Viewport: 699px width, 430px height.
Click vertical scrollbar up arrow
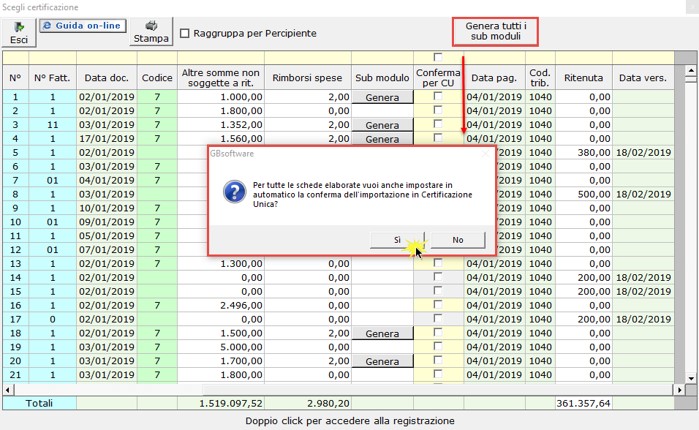pyautogui.click(x=691, y=70)
